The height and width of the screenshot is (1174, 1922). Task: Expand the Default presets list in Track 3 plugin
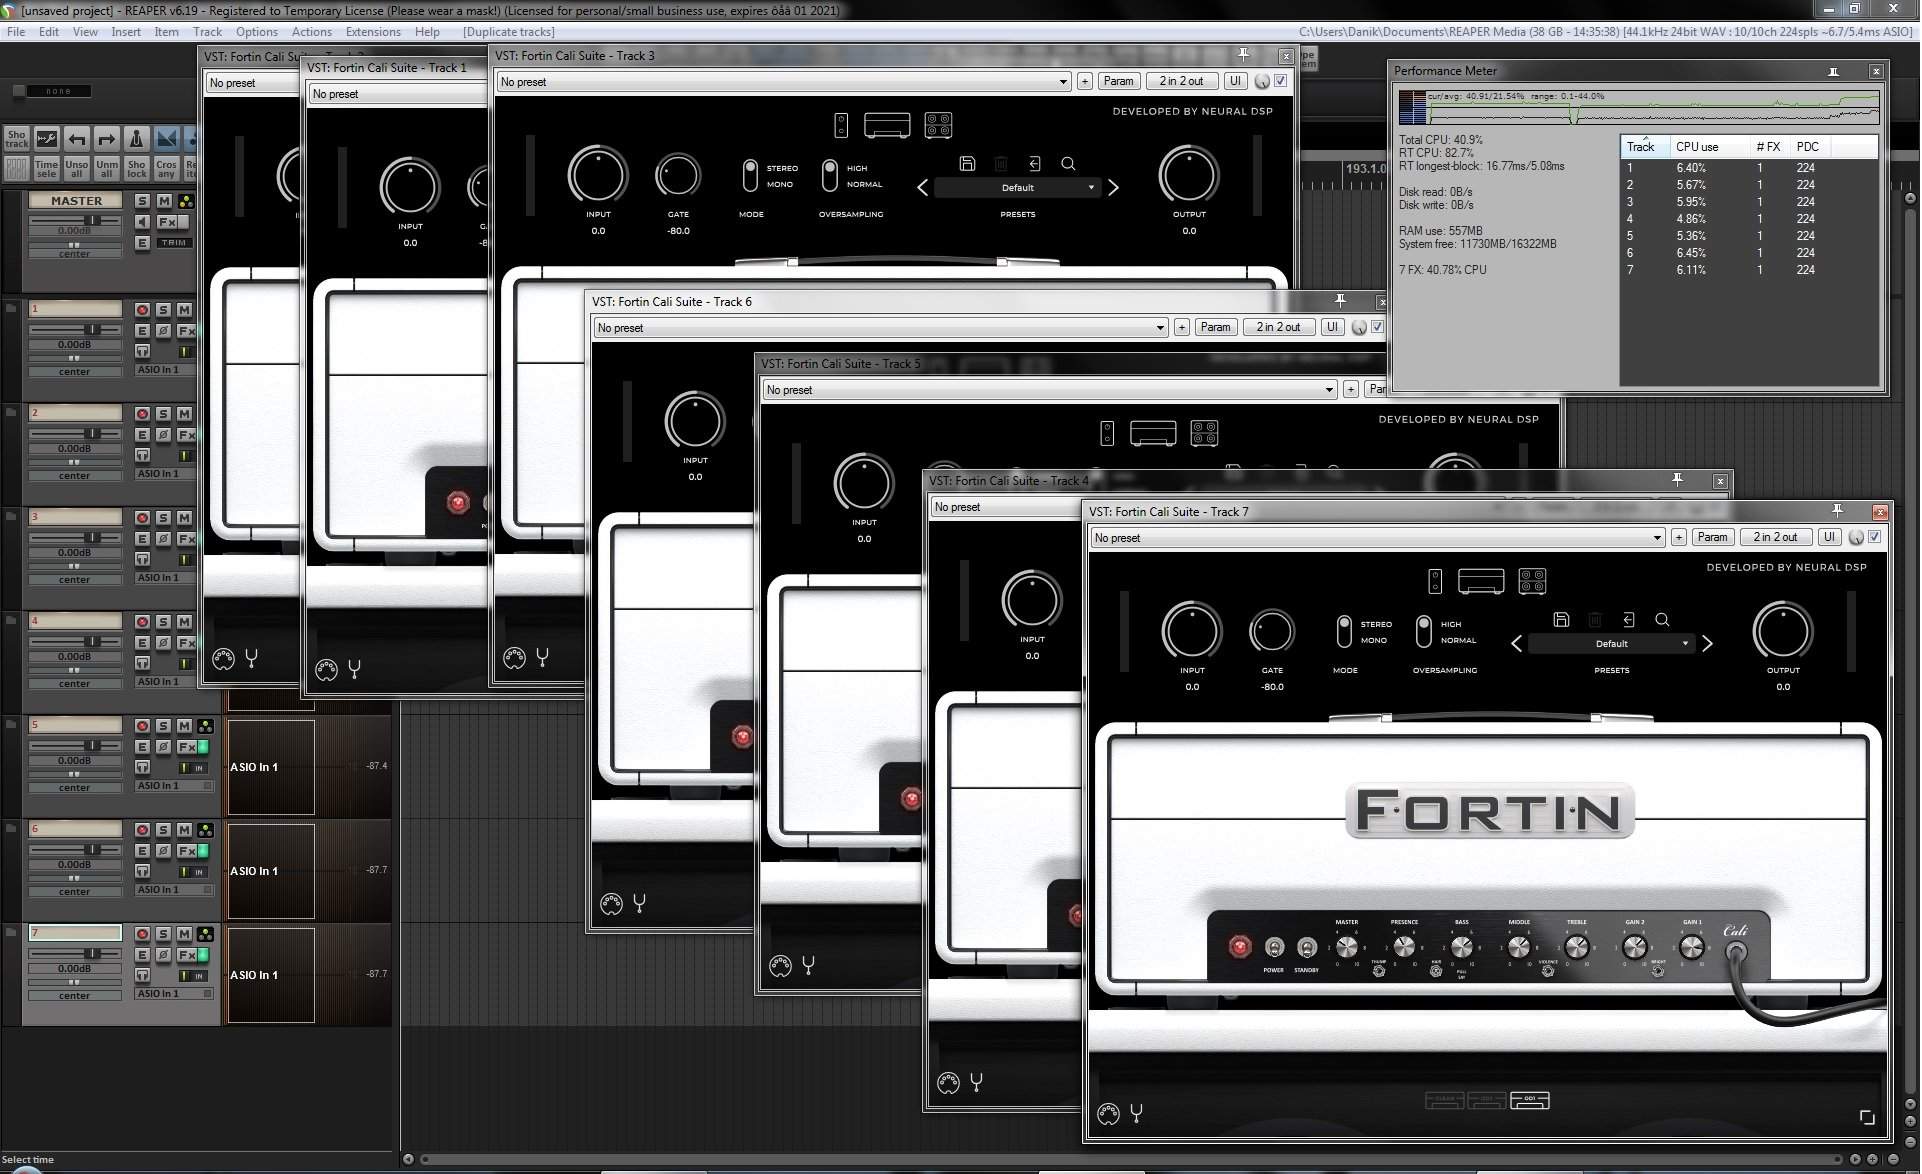point(1018,188)
